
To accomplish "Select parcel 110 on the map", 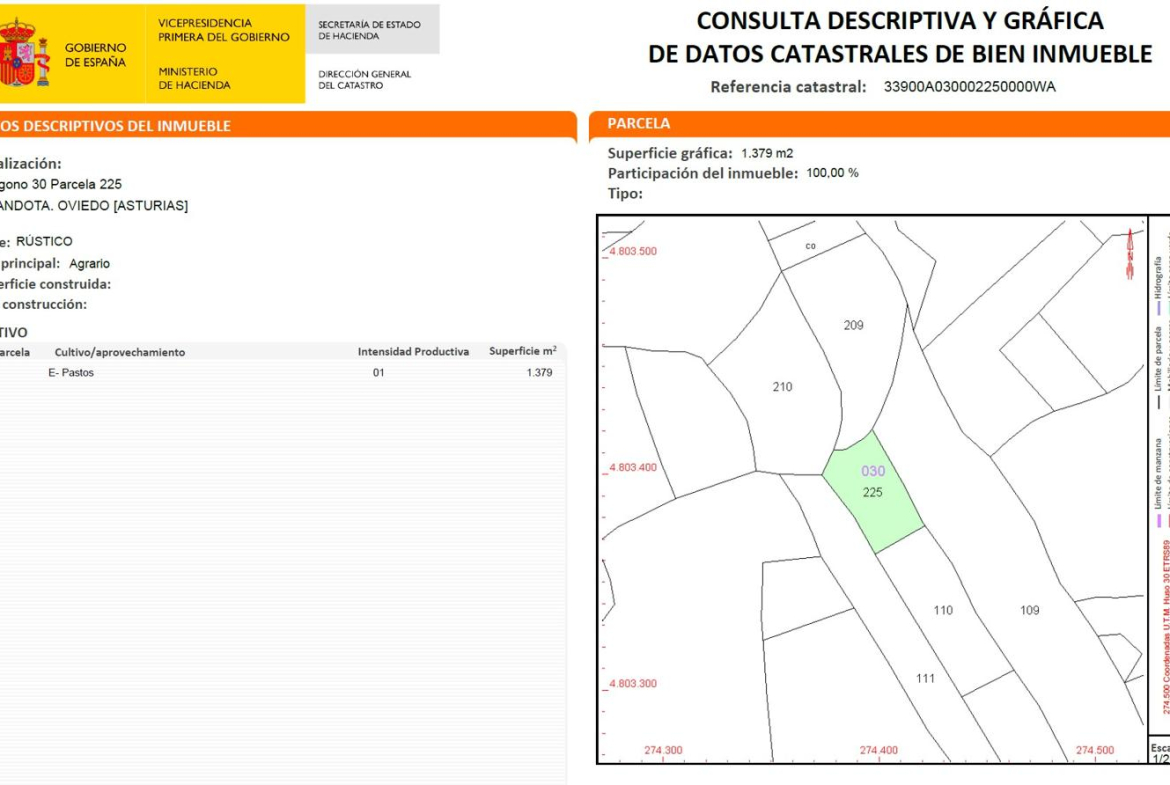I will [x=943, y=610].
